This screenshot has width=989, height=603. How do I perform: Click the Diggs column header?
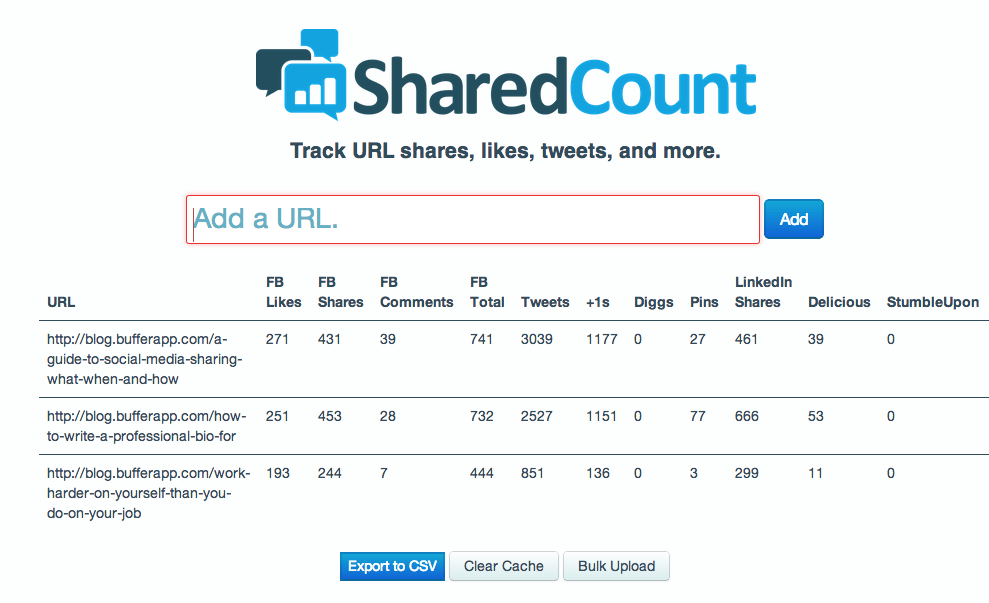point(652,302)
